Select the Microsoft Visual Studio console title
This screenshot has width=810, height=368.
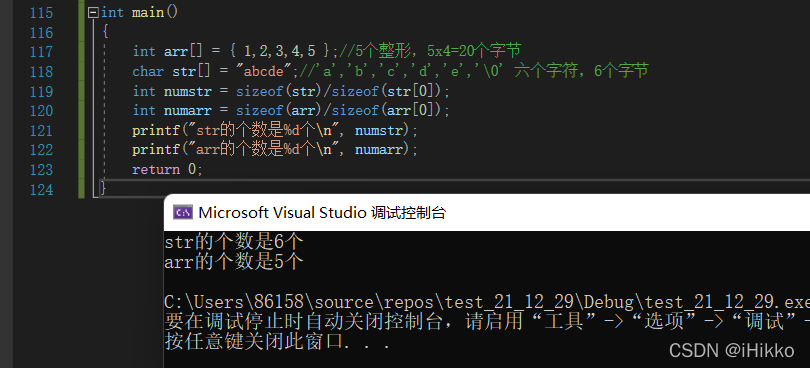(x=322, y=212)
